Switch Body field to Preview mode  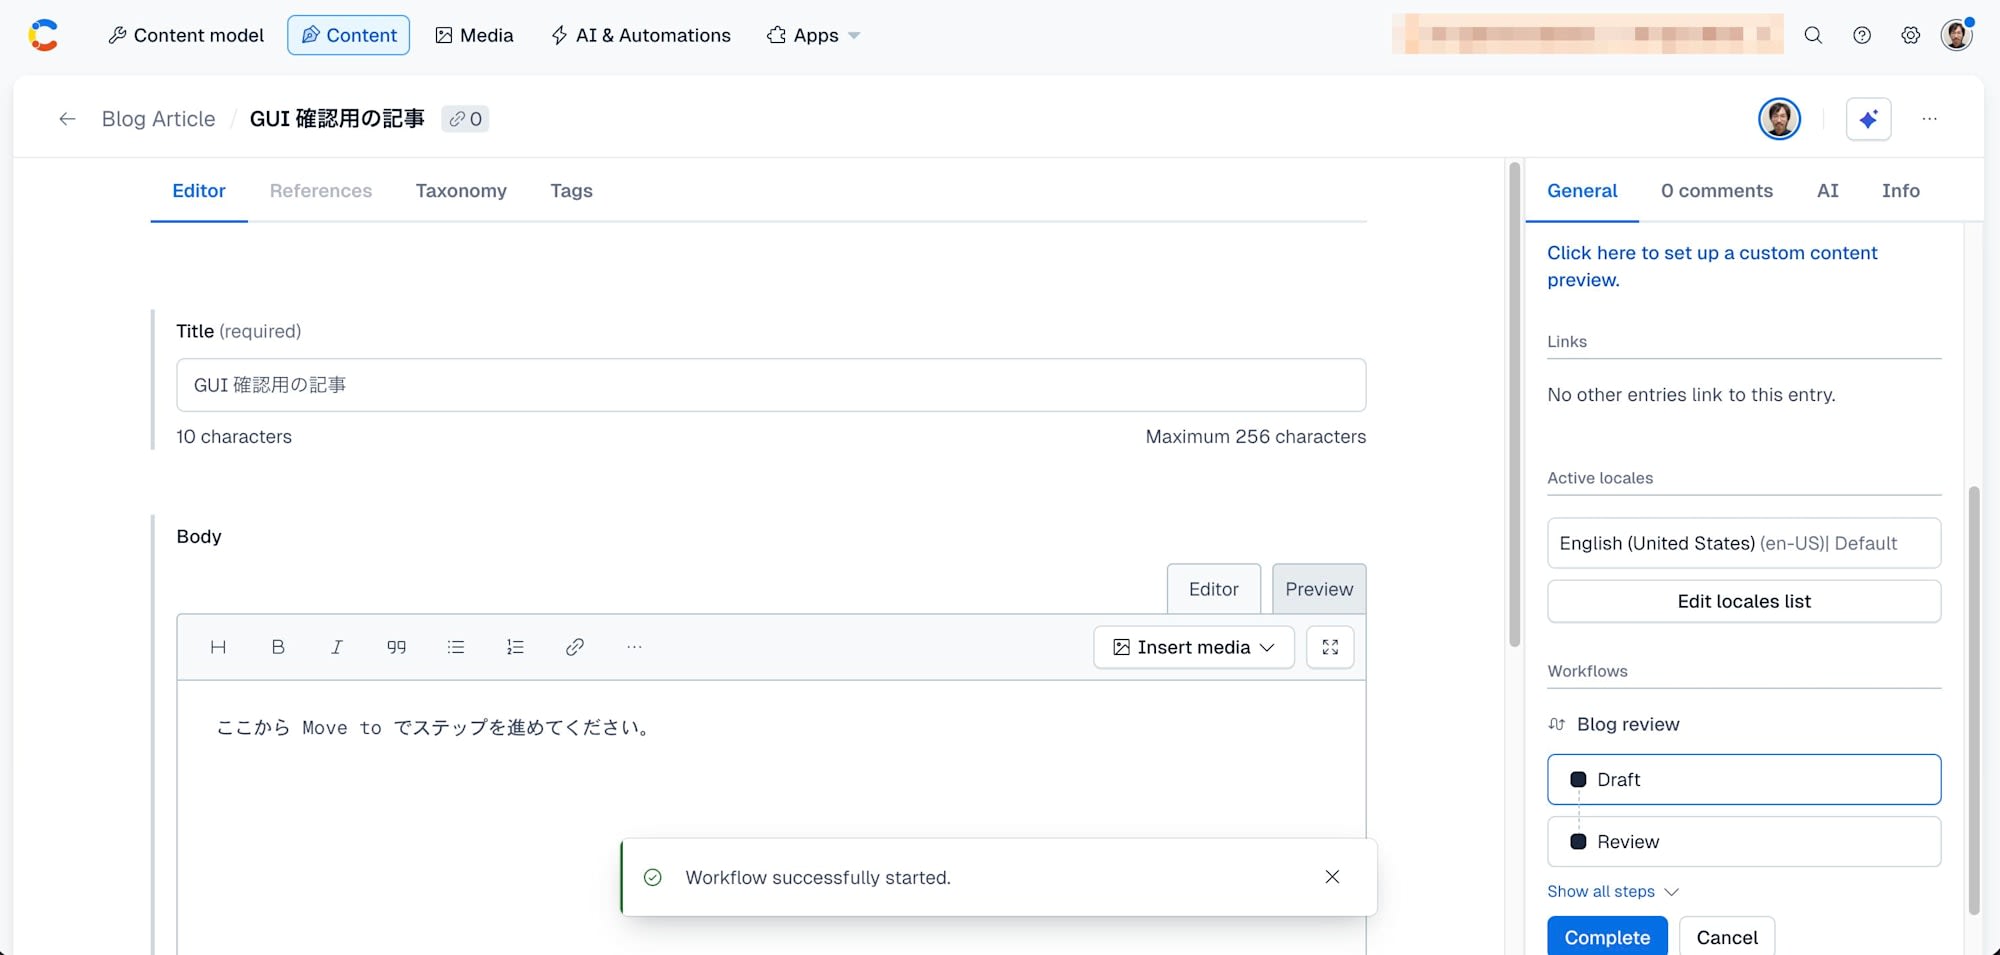[x=1319, y=589]
